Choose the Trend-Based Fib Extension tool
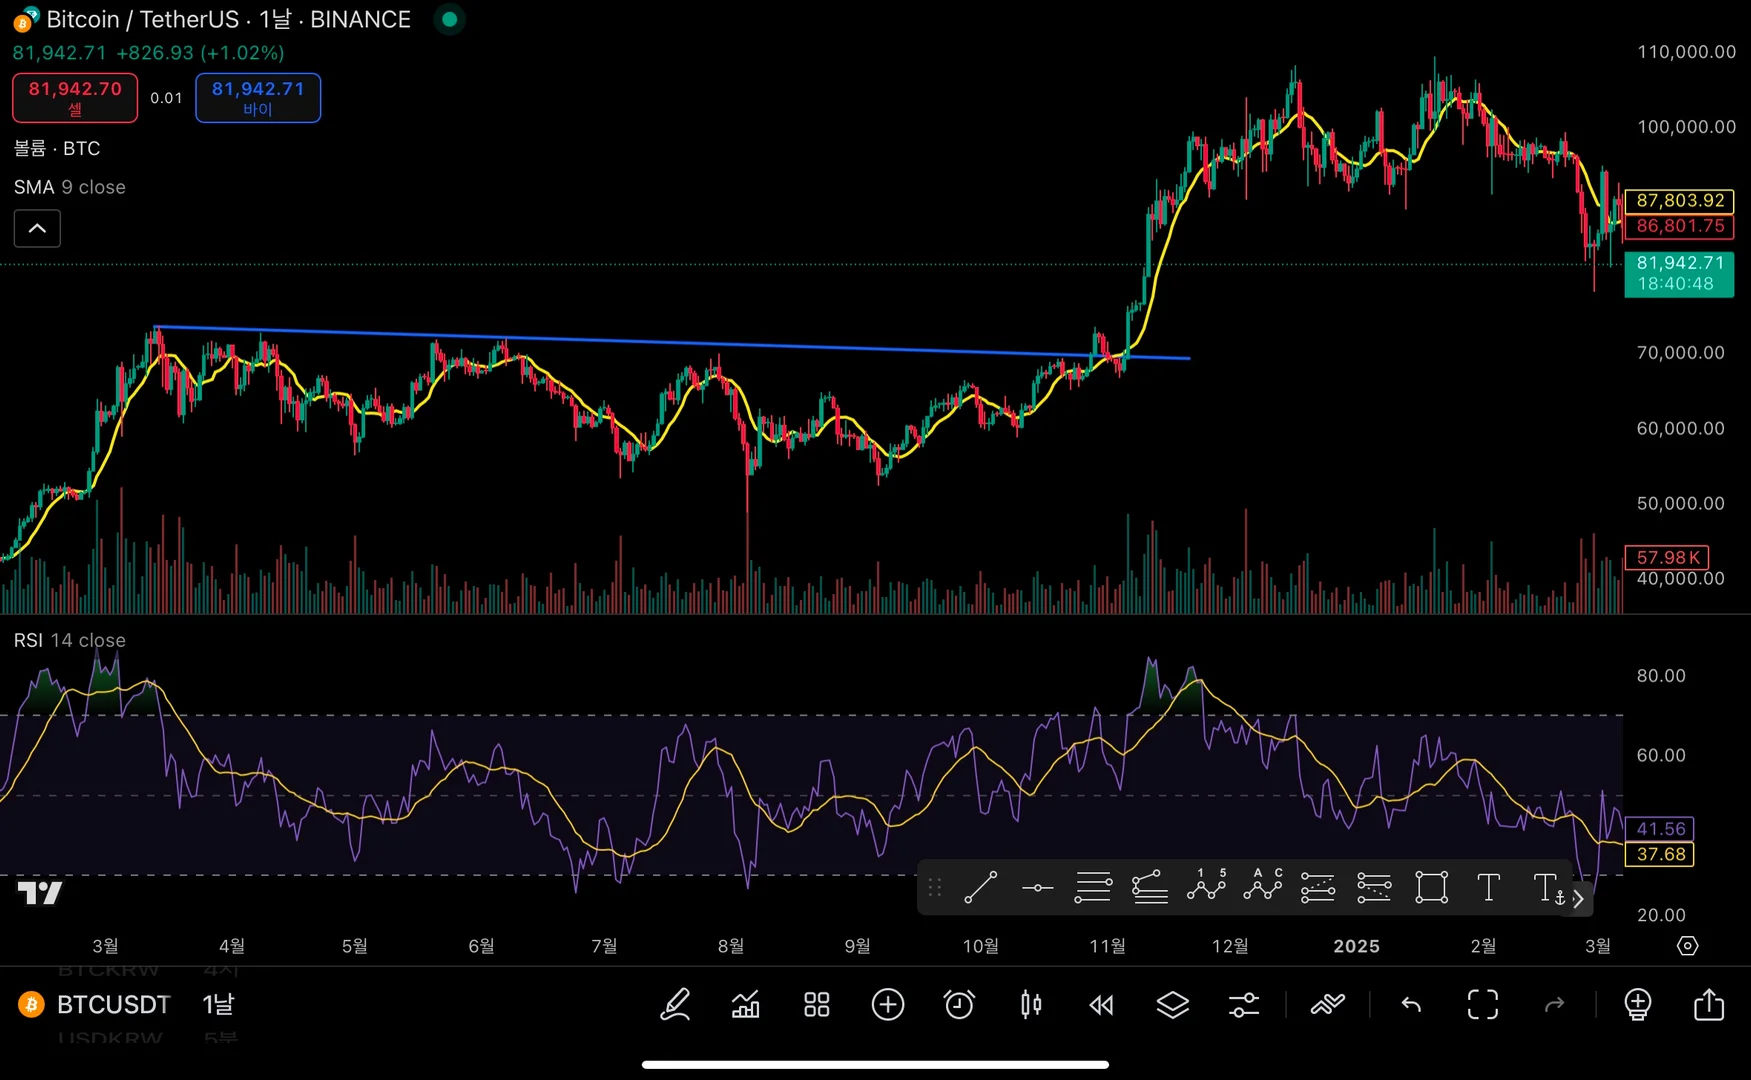This screenshot has height=1080, width=1751. (1150, 888)
